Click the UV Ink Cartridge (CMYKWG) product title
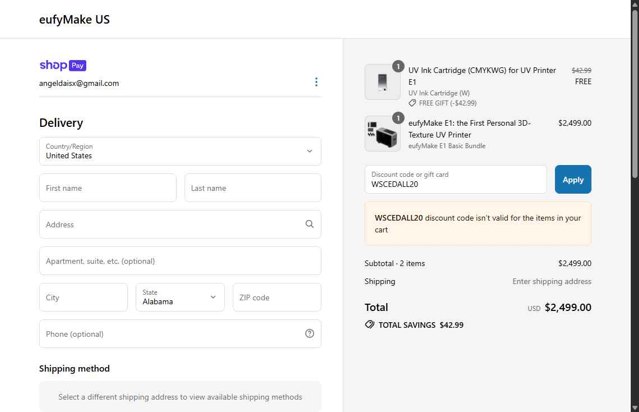The height and width of the screenshot is (412, 639). tap(482, 76)
